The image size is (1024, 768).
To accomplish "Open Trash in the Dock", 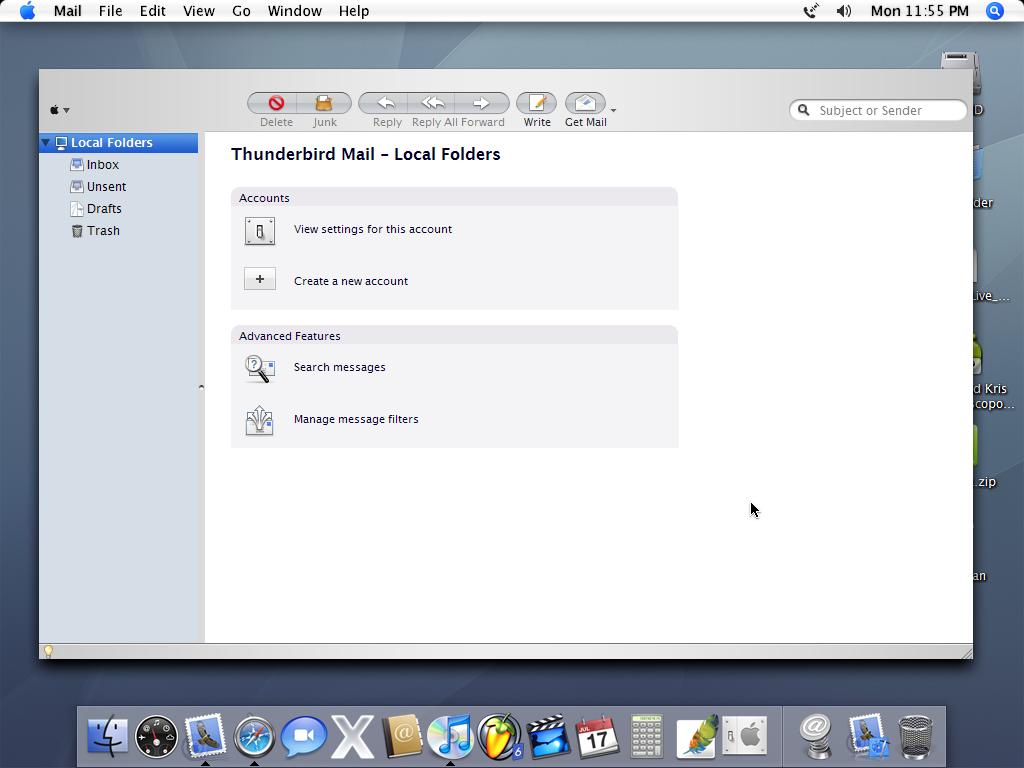I will 916,737.
